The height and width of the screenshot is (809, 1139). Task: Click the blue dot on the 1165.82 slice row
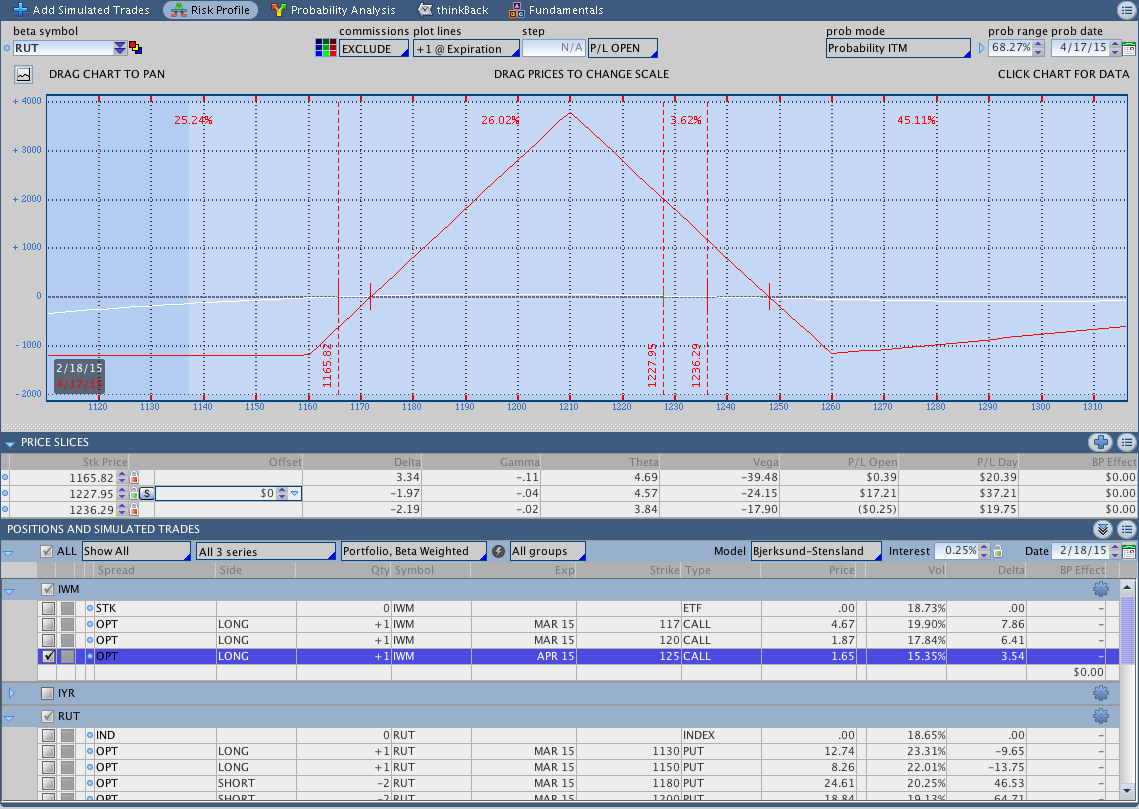tap(5, 478)
